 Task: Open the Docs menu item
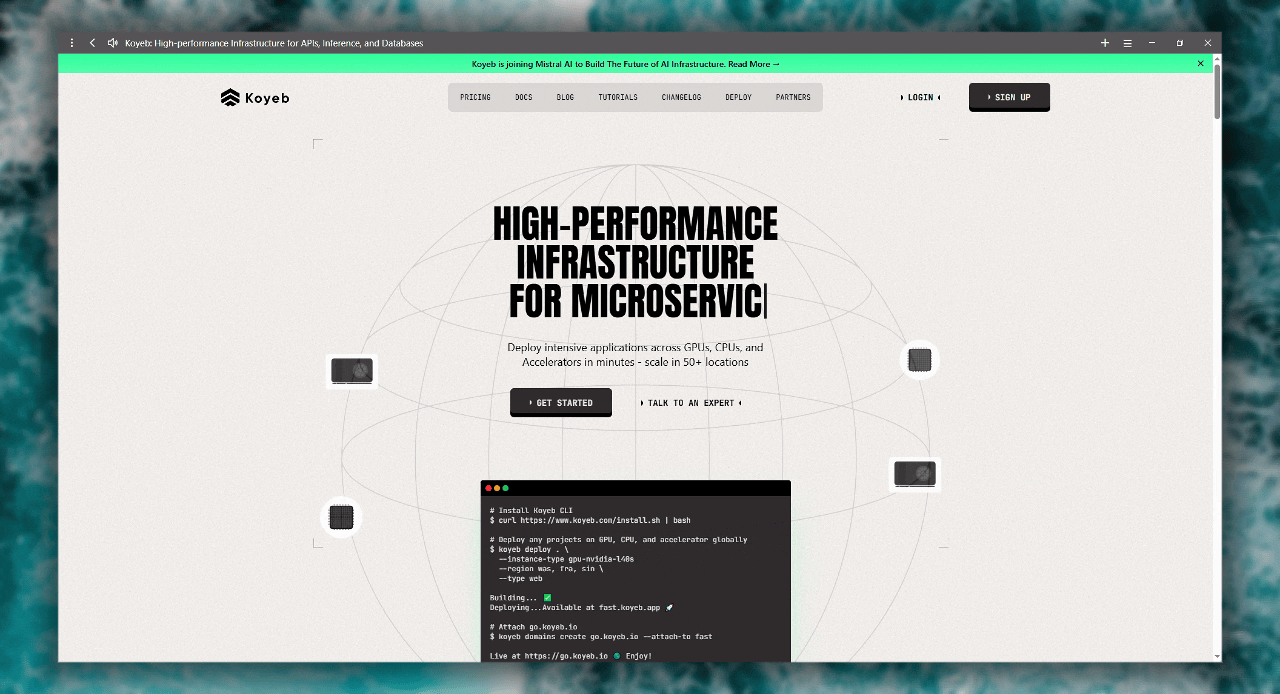tap(524, 97)
